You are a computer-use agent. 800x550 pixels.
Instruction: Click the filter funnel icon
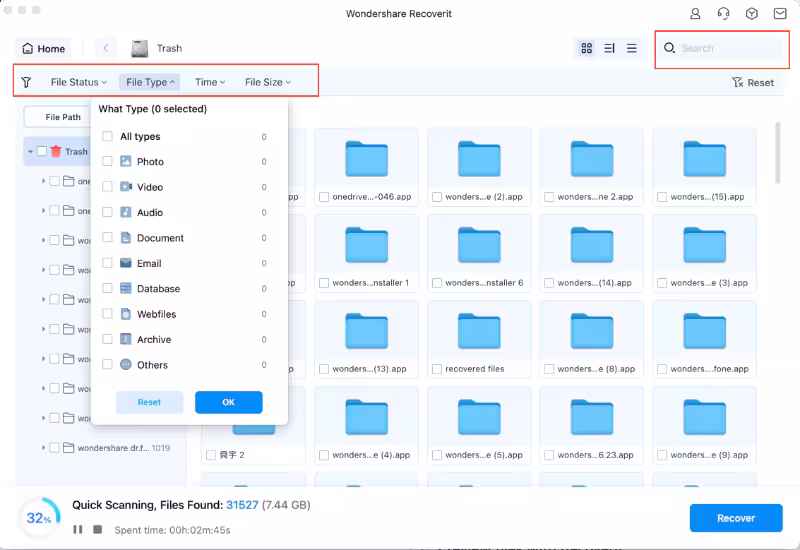click(x=26, y=82)
